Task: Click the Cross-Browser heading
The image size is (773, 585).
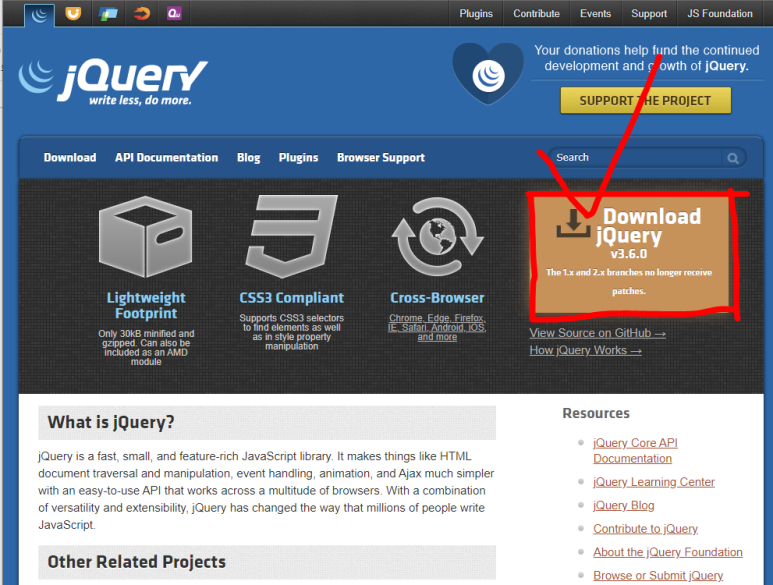Action: tap(437, 298)
